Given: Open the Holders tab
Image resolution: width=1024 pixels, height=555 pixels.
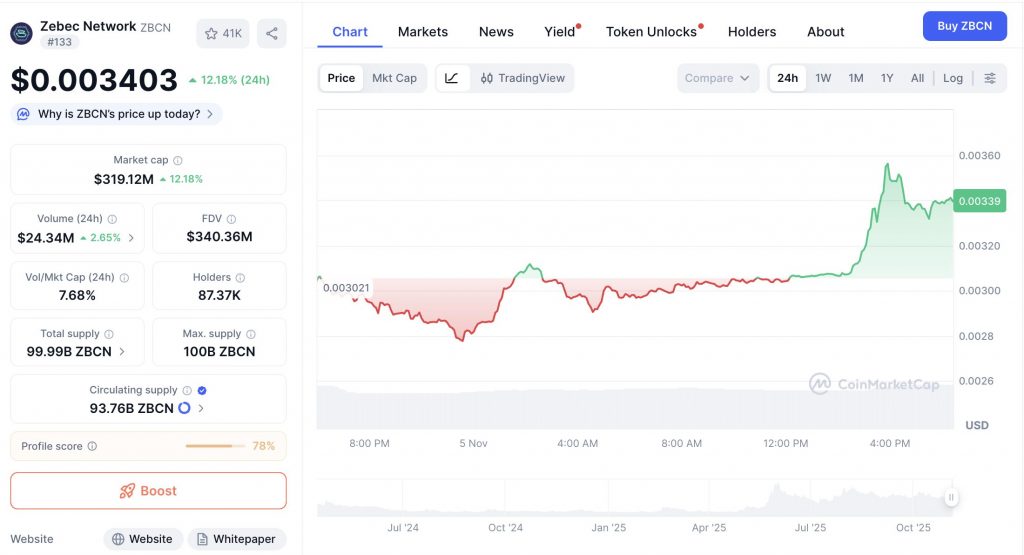Looking at the screenshot, I should (752, 32).
